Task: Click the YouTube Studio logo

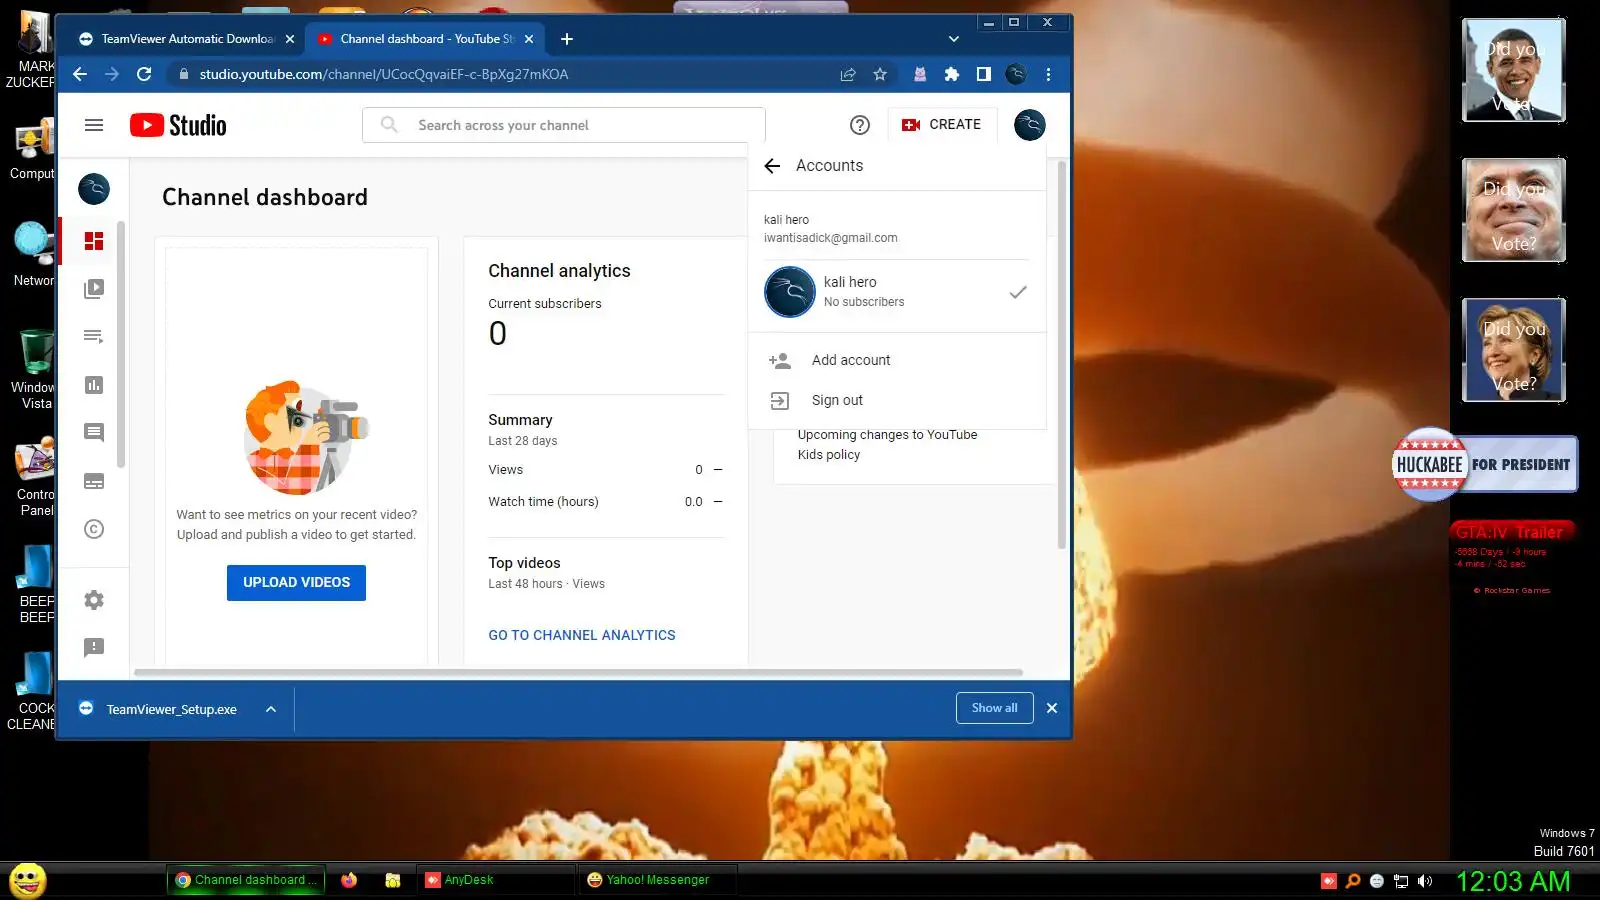Action: tap(178, 125)
